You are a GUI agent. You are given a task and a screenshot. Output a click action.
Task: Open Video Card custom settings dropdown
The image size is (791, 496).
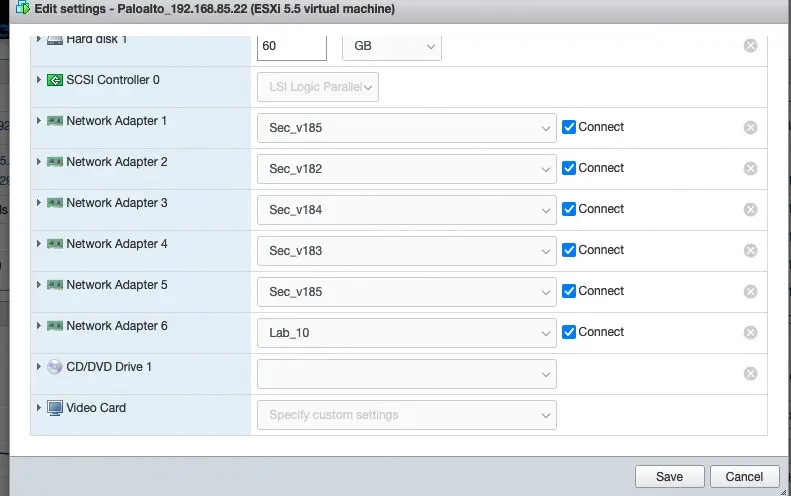point(406,415)
